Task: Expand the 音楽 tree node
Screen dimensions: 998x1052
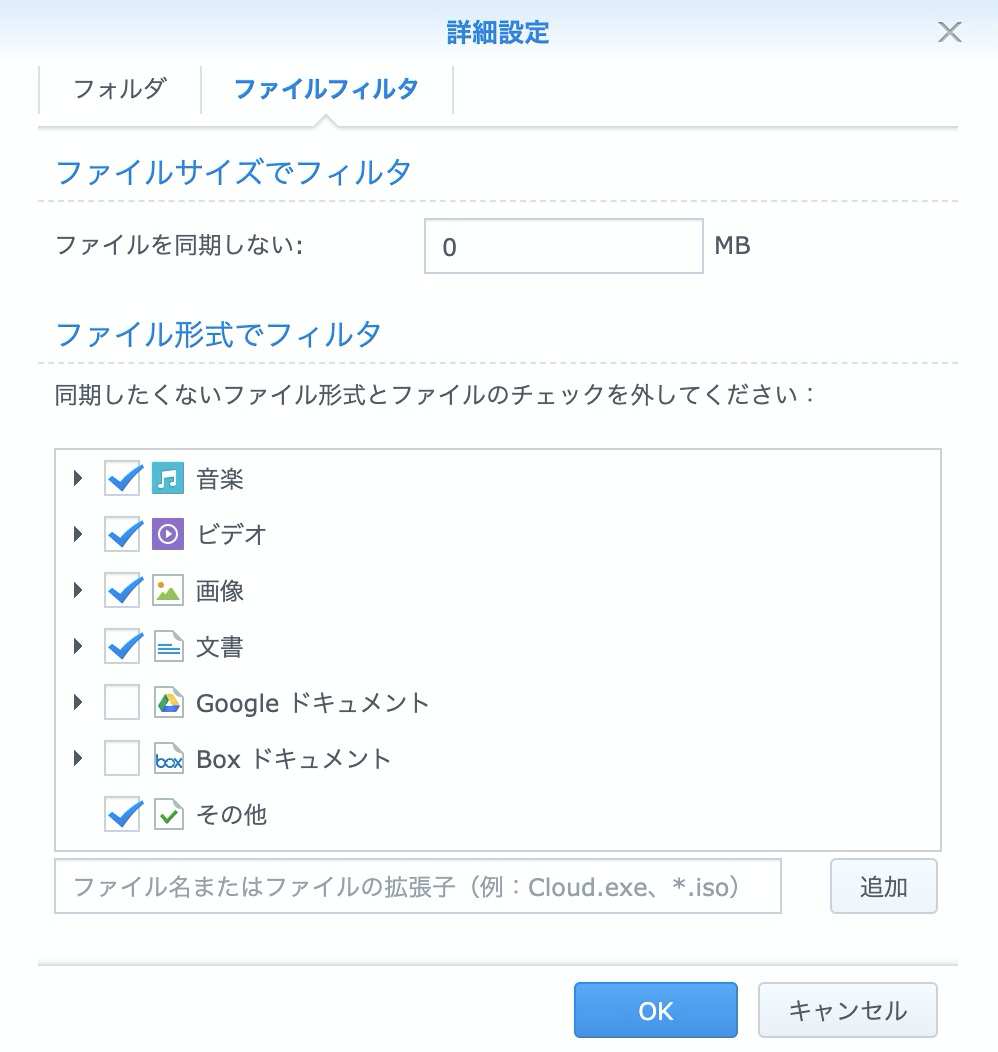Action: (78, 479)
